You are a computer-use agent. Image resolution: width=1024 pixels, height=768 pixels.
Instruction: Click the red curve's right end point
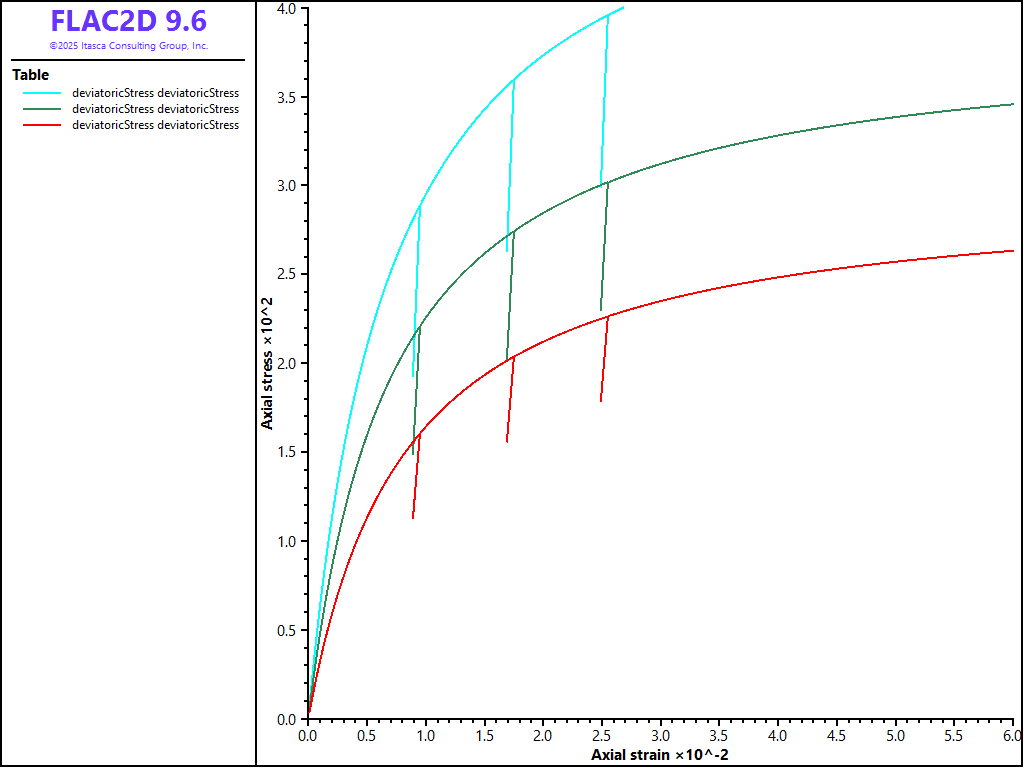[x=1013, y=251]
